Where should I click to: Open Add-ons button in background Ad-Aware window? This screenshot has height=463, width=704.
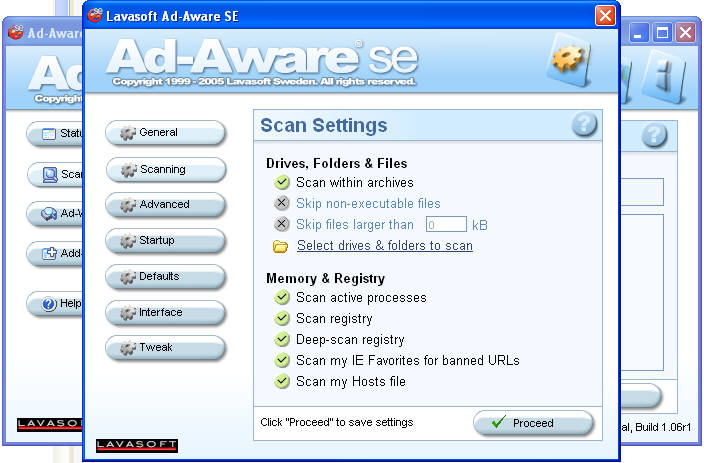55,254
